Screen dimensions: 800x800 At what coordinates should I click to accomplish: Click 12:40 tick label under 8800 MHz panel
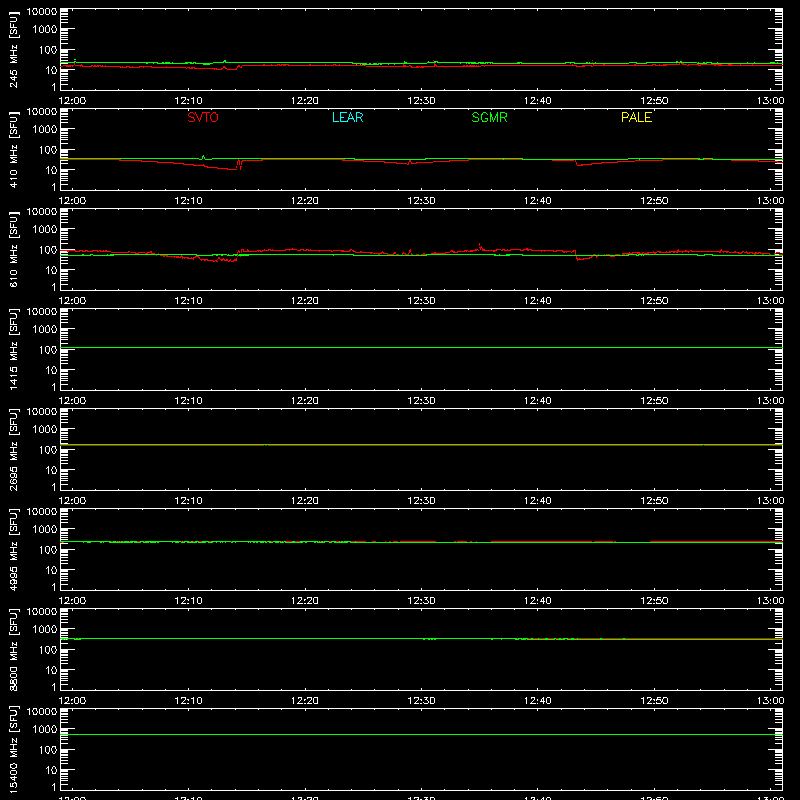point(538,701)
